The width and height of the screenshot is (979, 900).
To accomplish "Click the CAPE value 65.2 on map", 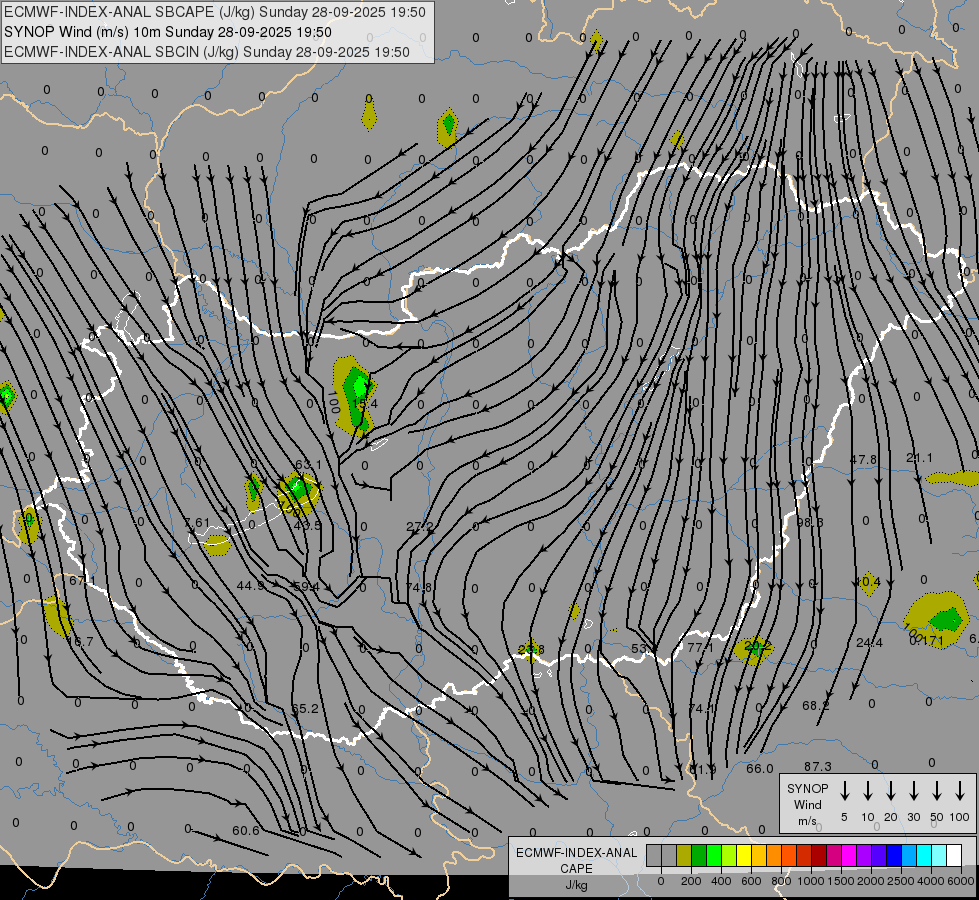I will pyautogui.click(x=305, y=708).
